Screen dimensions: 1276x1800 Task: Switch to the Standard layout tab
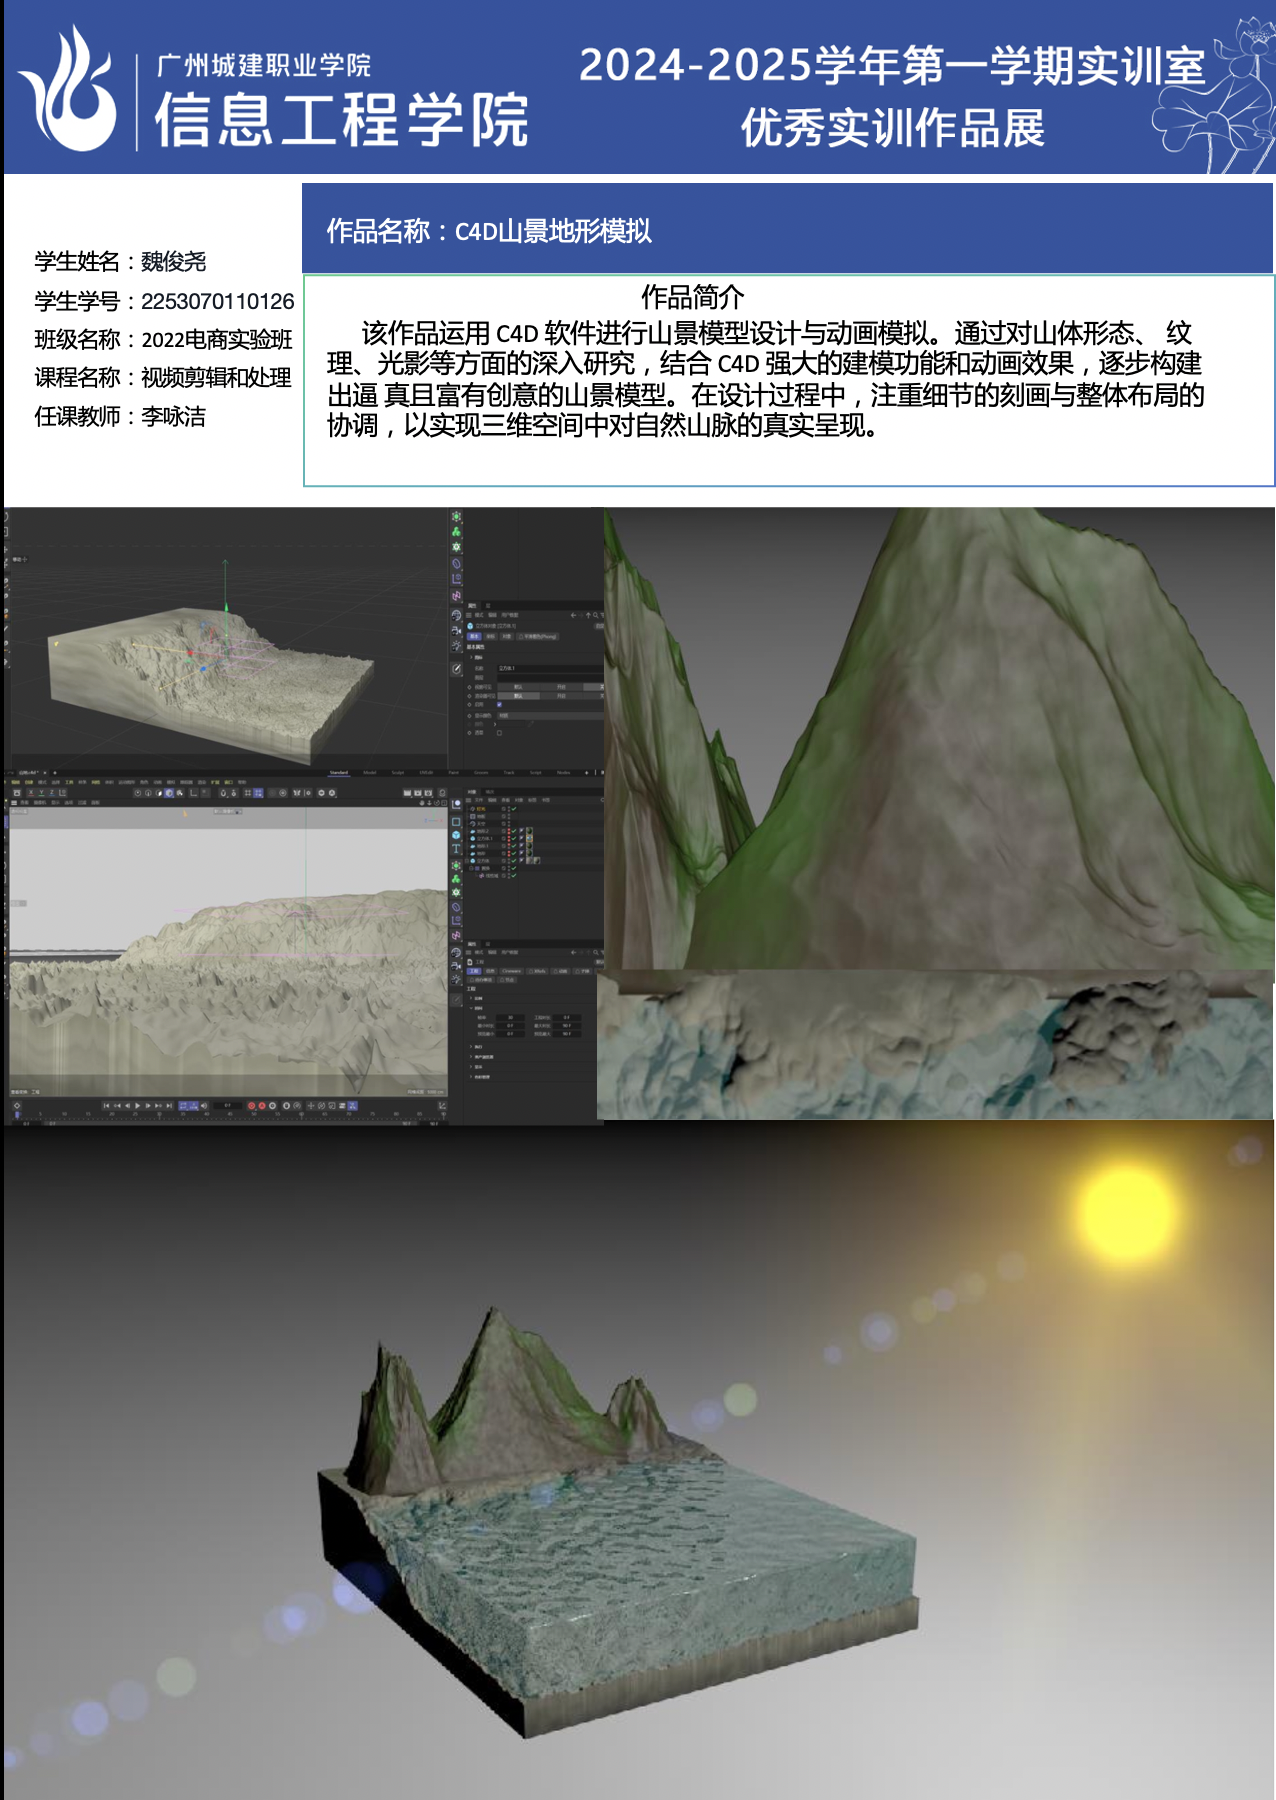tap(339, 773)
